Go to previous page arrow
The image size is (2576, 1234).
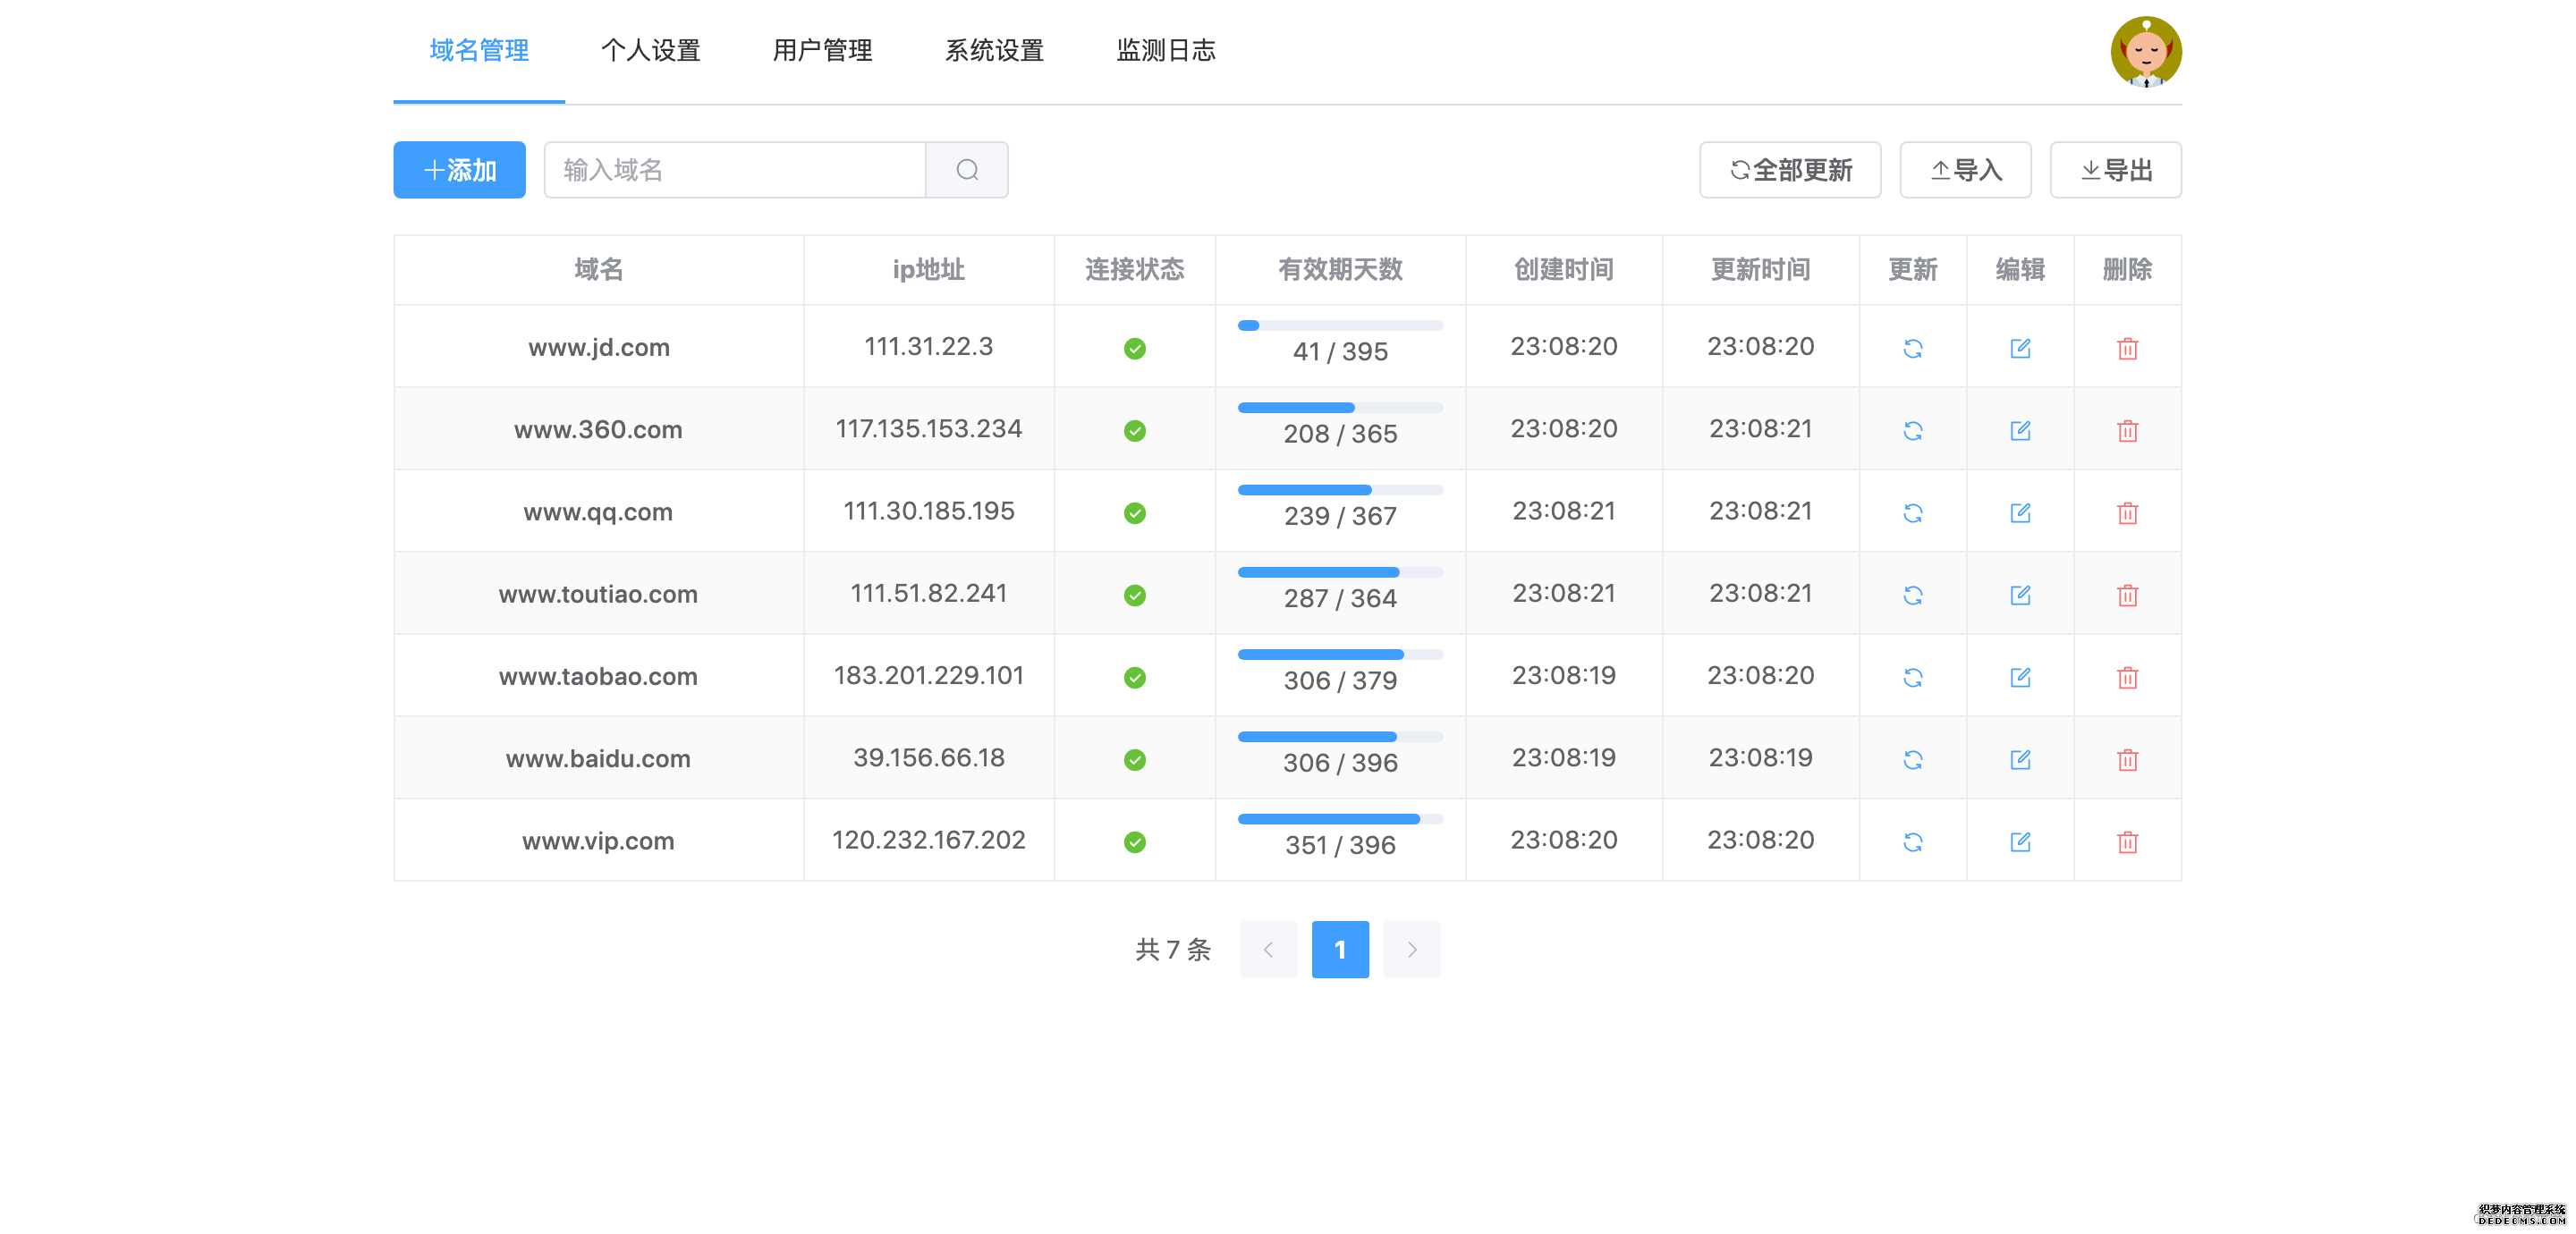click(x=1268, y=949)
